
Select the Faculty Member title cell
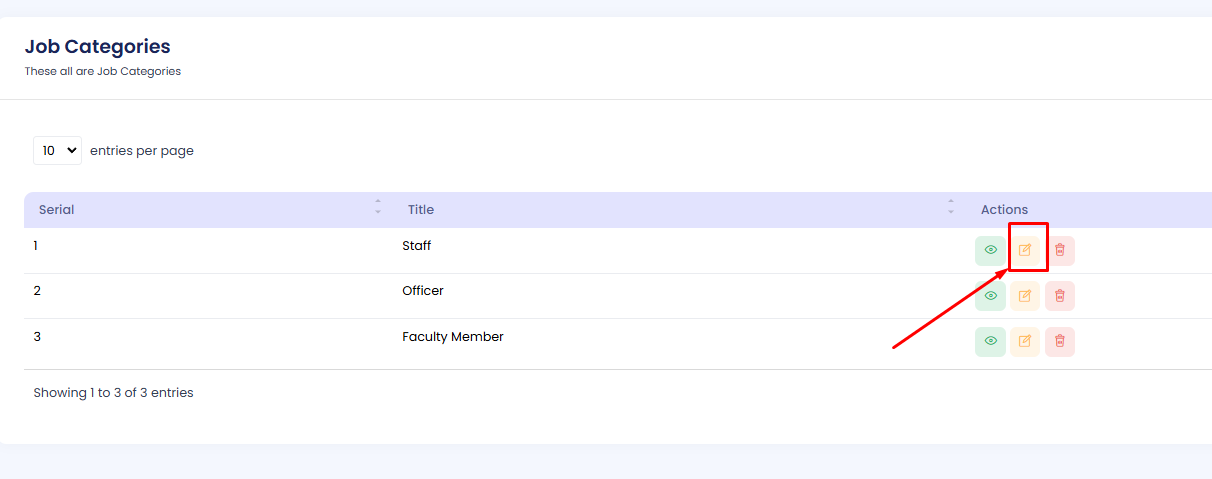point(453,337)
